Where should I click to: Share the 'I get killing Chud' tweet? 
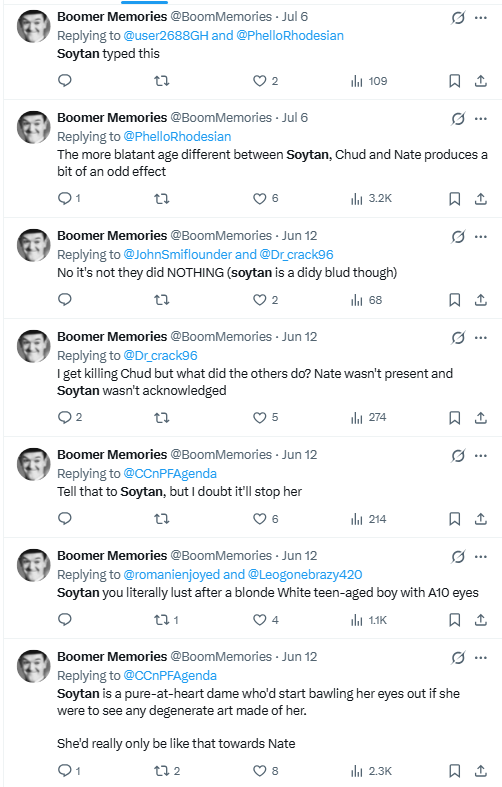(481, 418)
